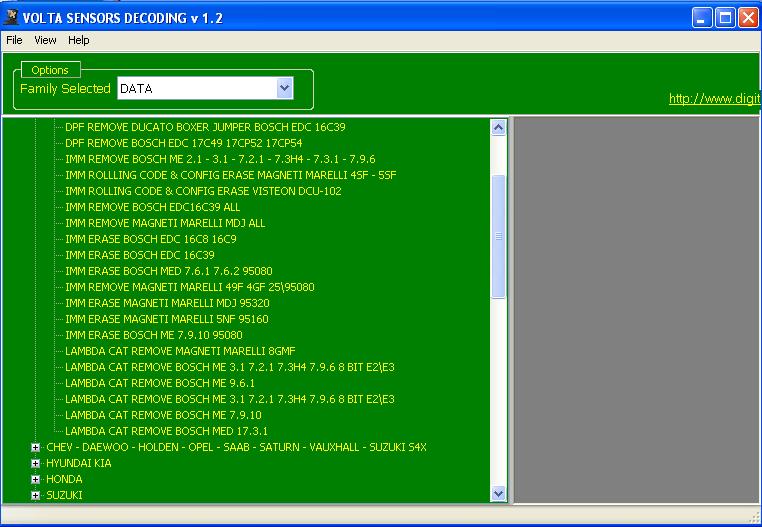
Task: Click the SUZUKI label
Action: click(64, 496)
